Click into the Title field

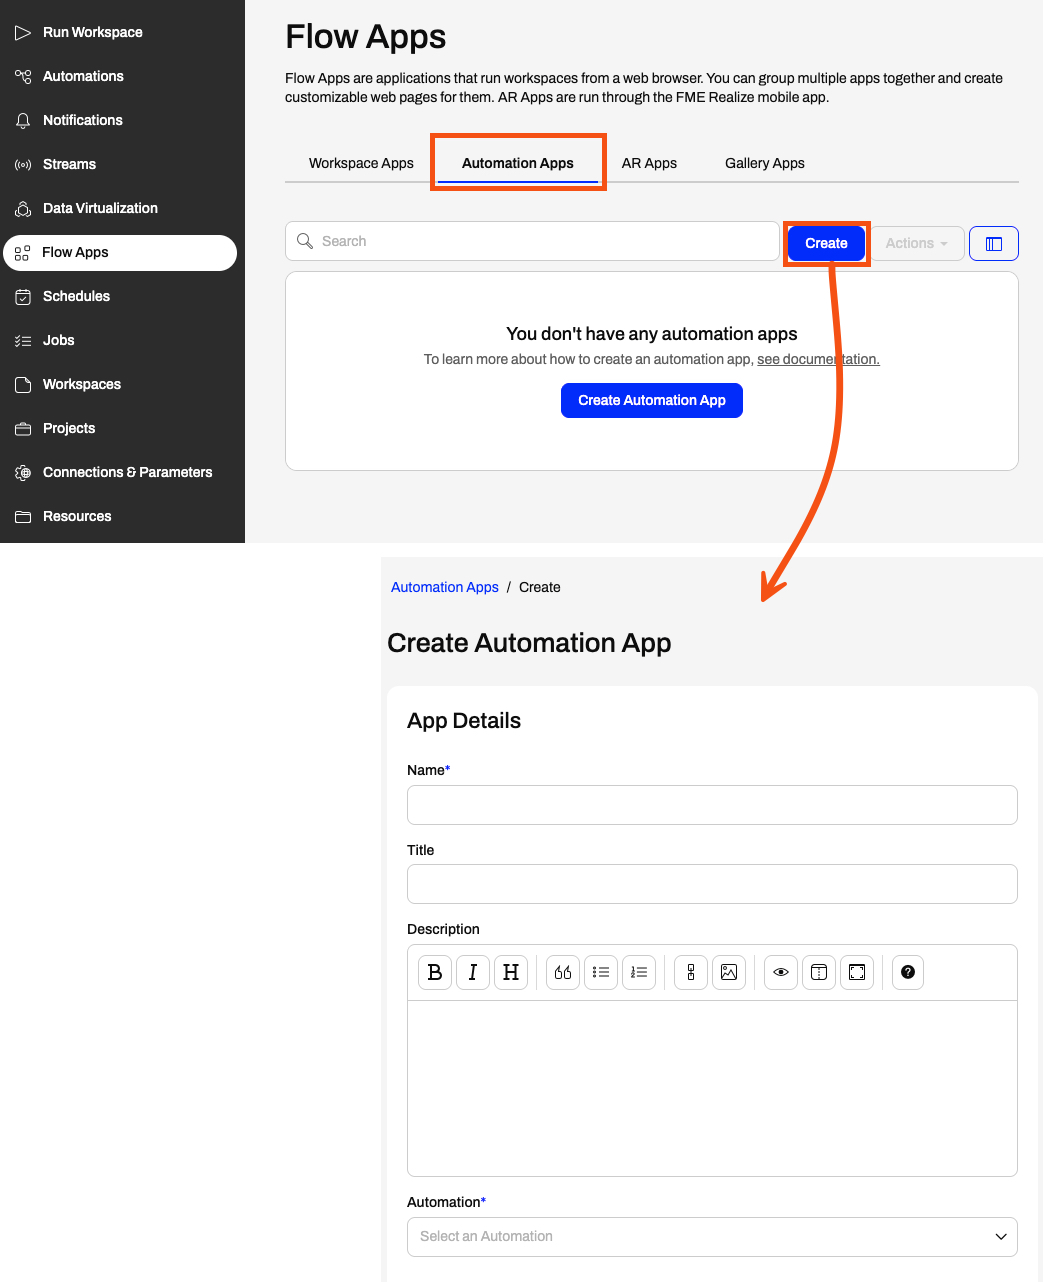click(x=712, y=884)
